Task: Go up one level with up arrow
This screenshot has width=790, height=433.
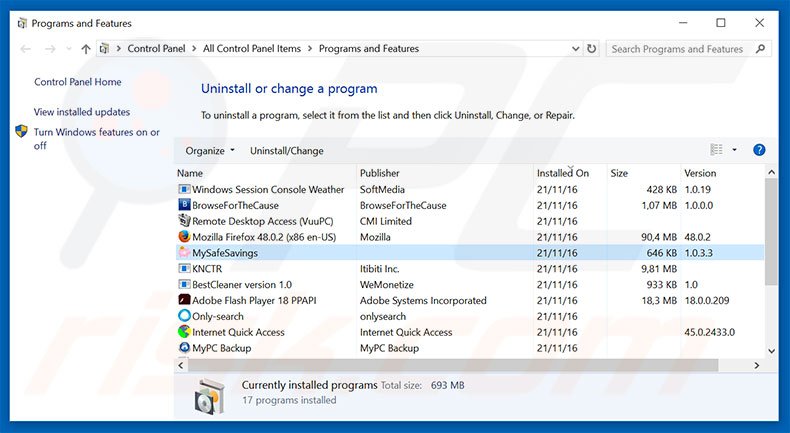Action: (86, 49)
